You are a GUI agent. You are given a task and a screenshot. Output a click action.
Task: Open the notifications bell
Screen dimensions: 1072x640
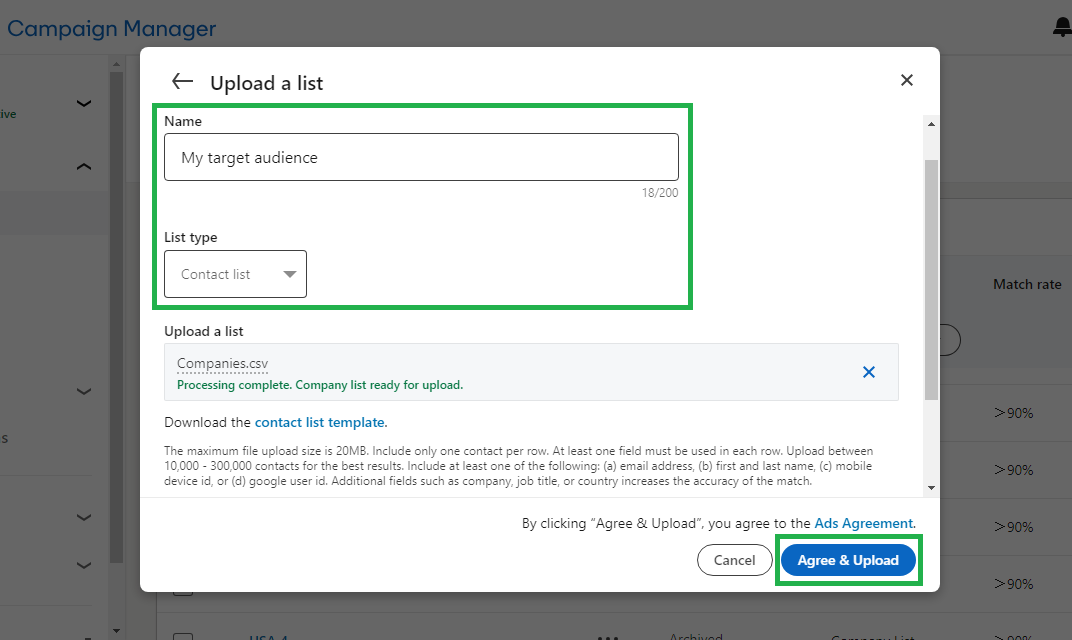pos(1062,28)
